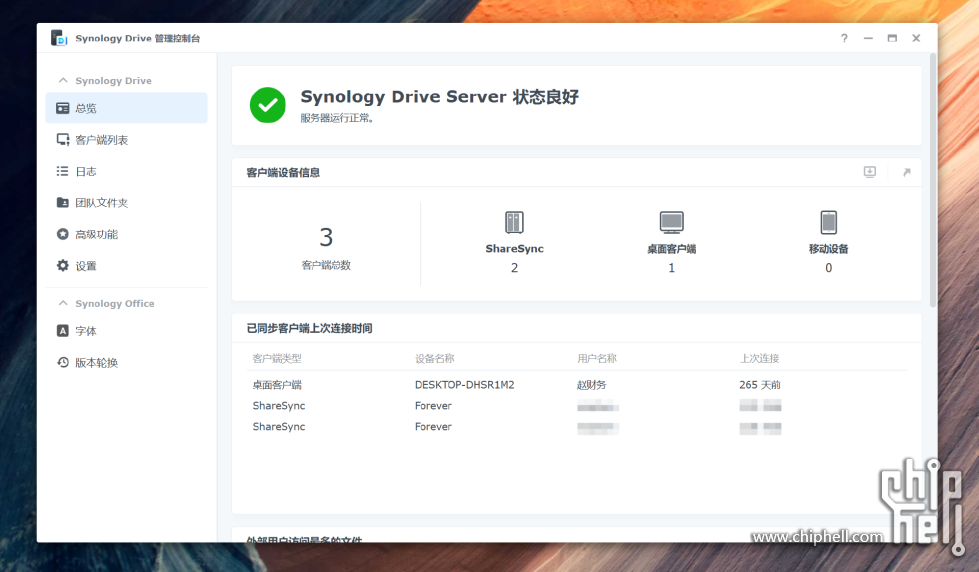Open 团队文件夹 team folder section
Viewport: 979px width, 572px height.
click(126, 202)
